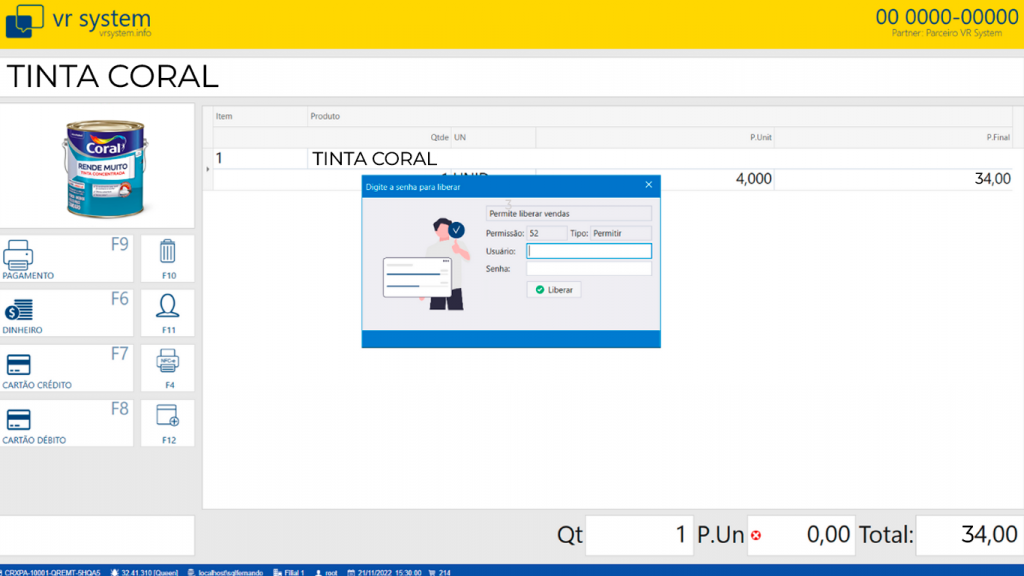Image resolution: width=1024 pixels, height=576 pixels.
Task: Choose the Cartão Débito payment icon
Action: 19,420
